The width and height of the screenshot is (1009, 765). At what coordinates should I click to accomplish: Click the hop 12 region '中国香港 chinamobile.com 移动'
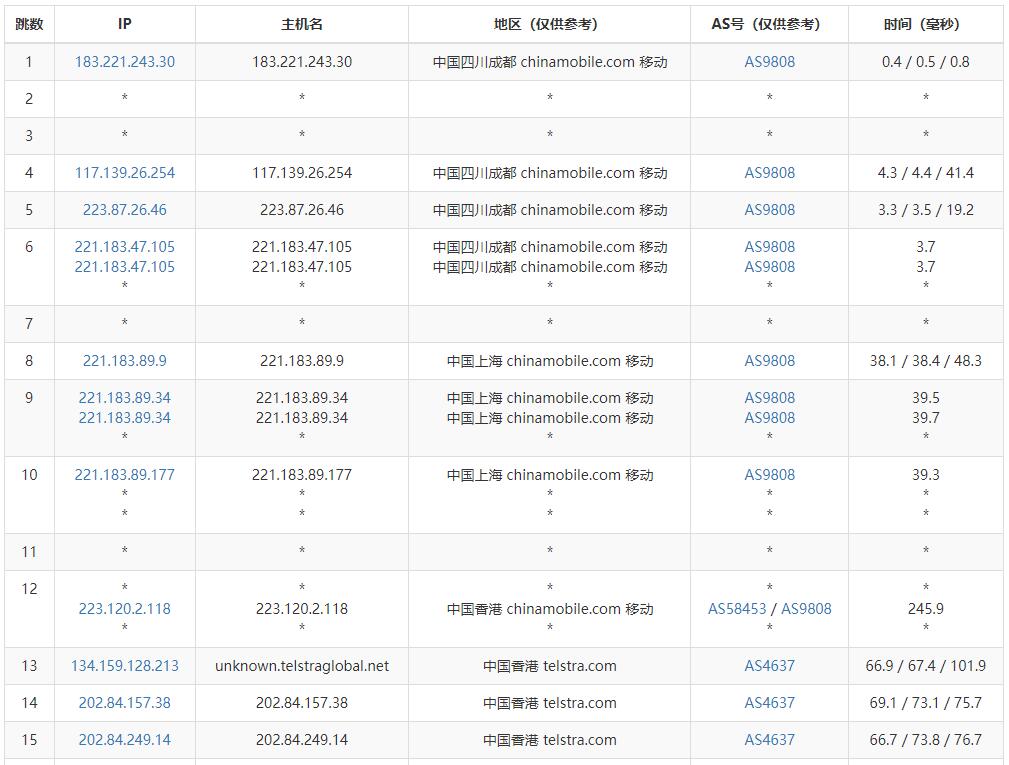(550, 609)
